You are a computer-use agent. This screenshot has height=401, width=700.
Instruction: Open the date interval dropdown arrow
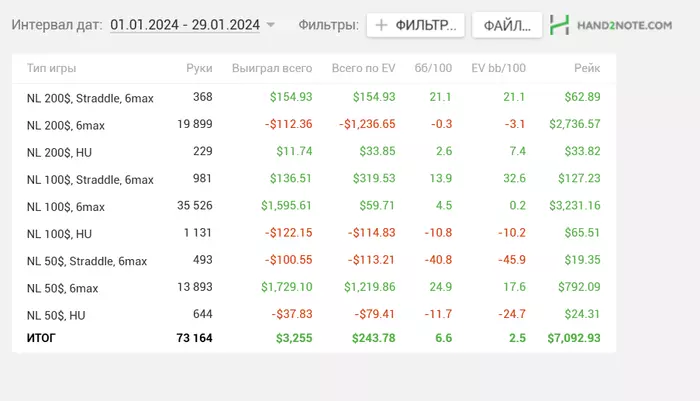pyautogui.click(x=271, y=26)
